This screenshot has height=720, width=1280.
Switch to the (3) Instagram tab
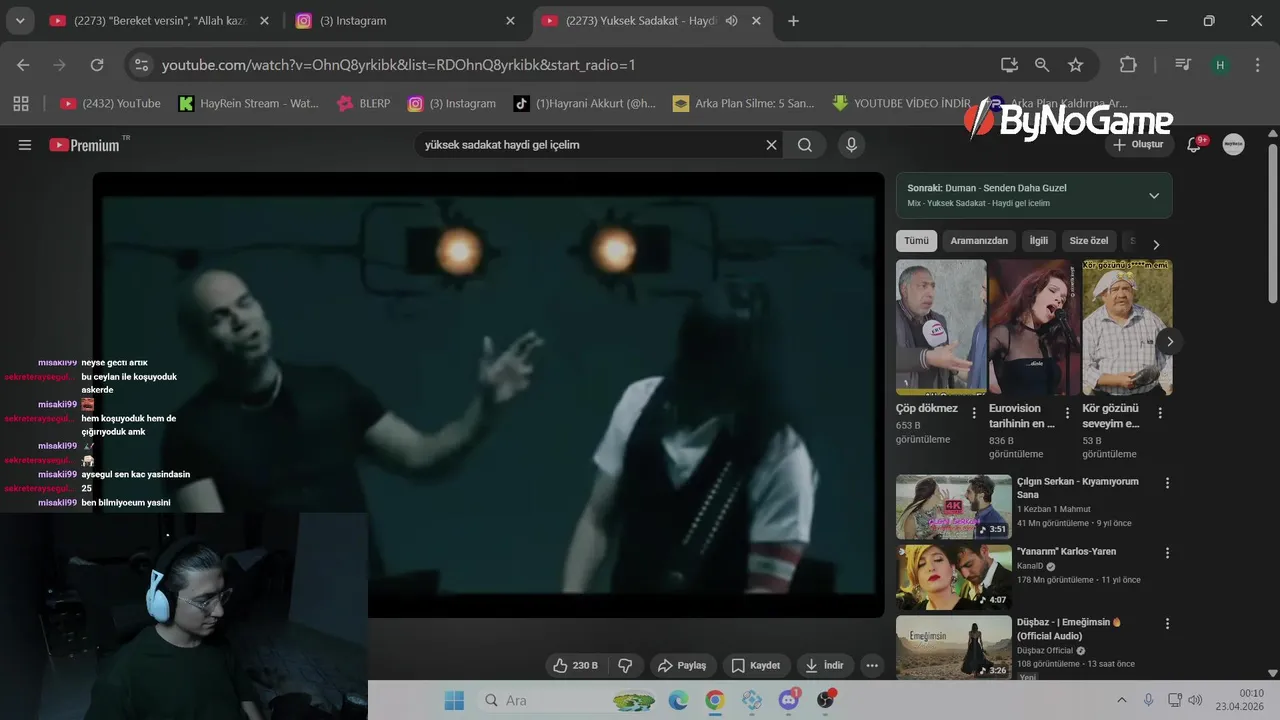pos(407,21)
